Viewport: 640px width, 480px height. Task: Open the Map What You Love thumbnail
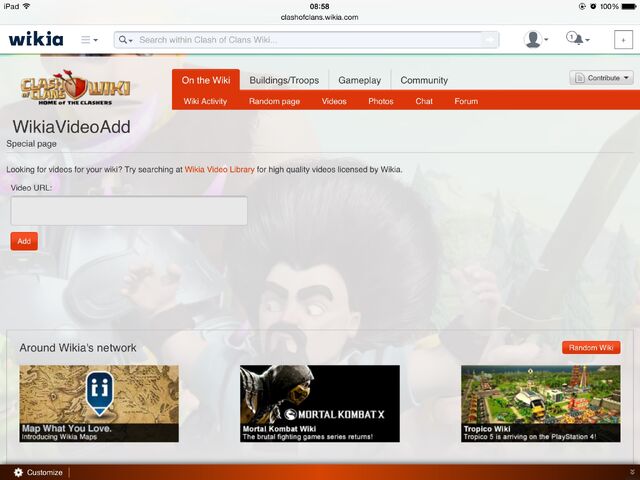(99, 403)
